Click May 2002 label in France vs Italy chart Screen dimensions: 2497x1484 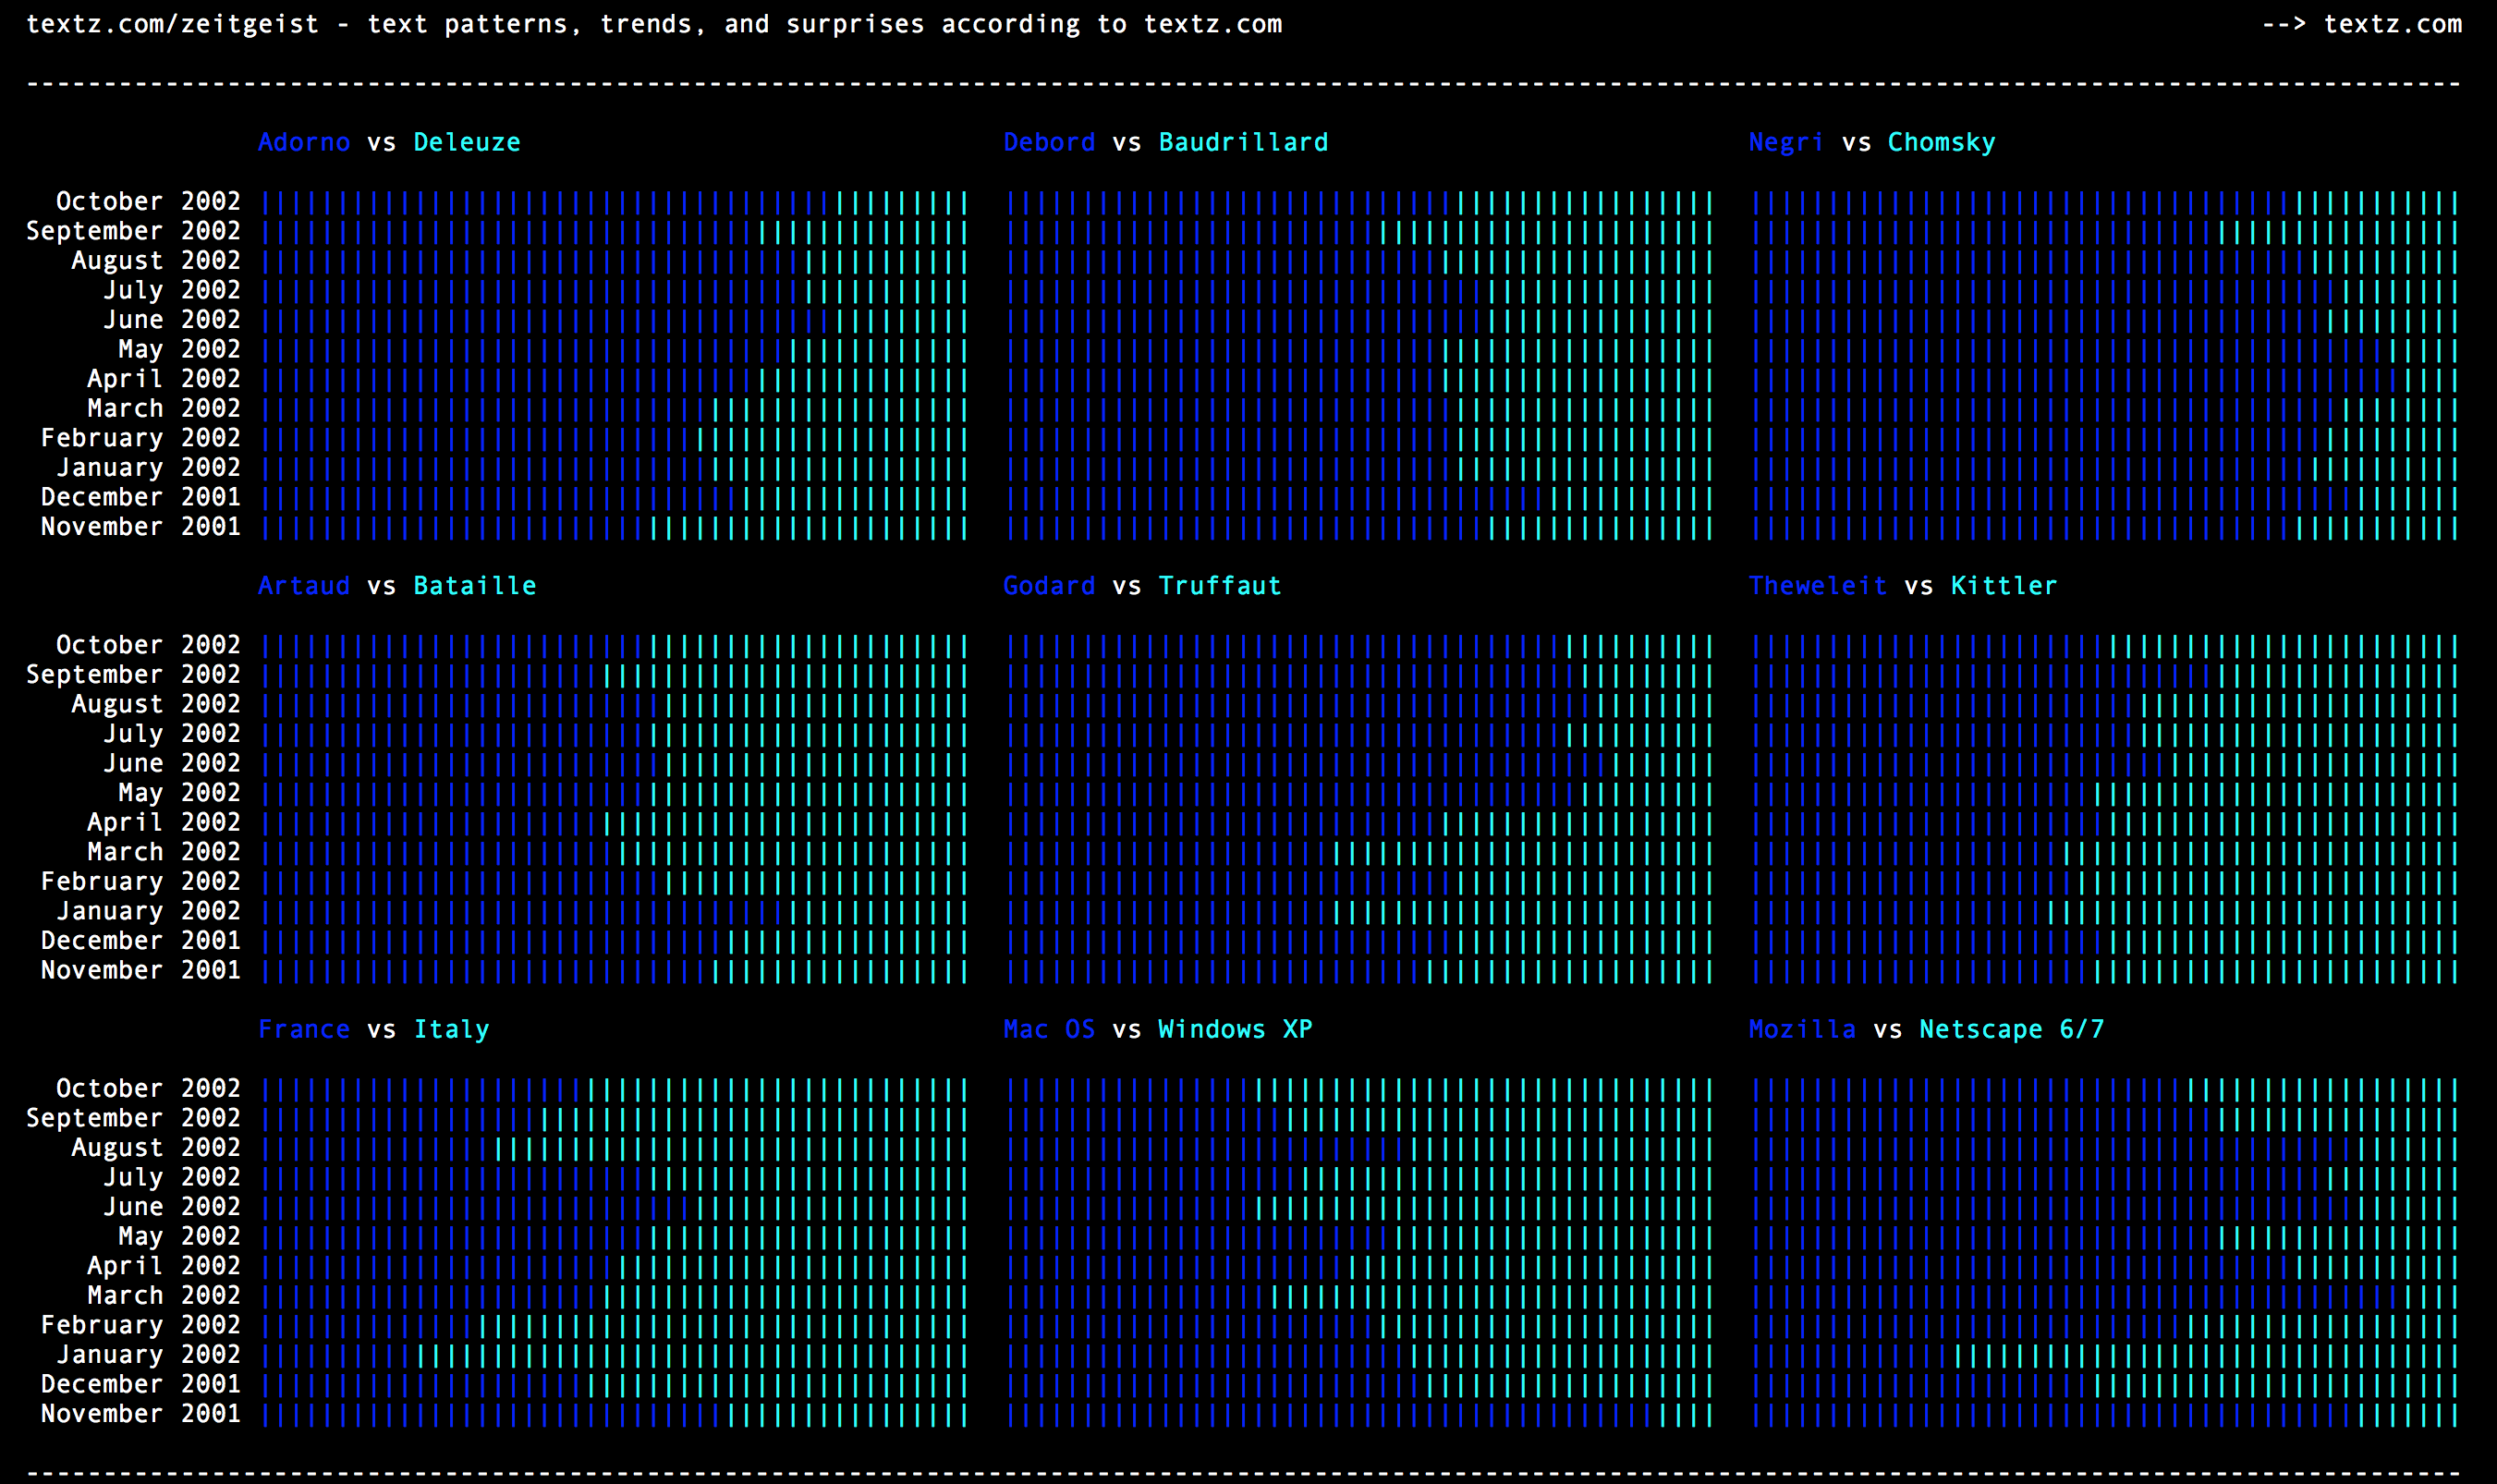179,1236
